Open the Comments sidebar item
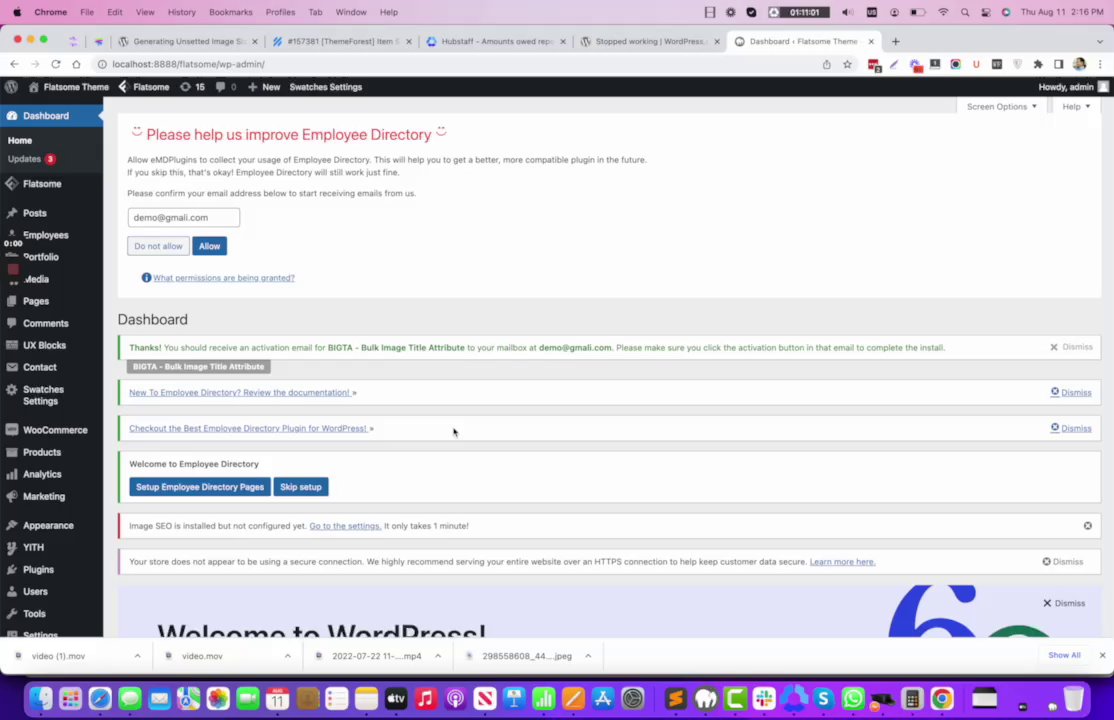The width and height of the screenshot is (1114, 720). [x=45, y=323]
